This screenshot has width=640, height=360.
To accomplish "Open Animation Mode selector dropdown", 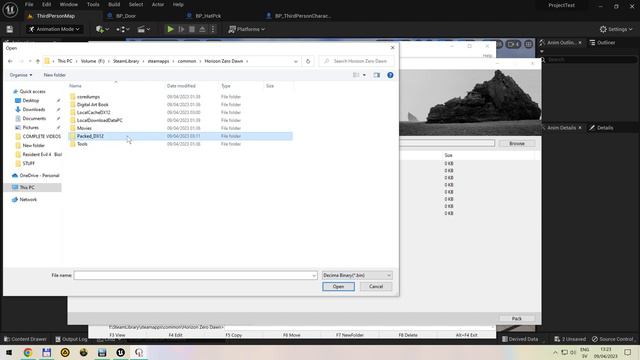I will coord(54,29).
